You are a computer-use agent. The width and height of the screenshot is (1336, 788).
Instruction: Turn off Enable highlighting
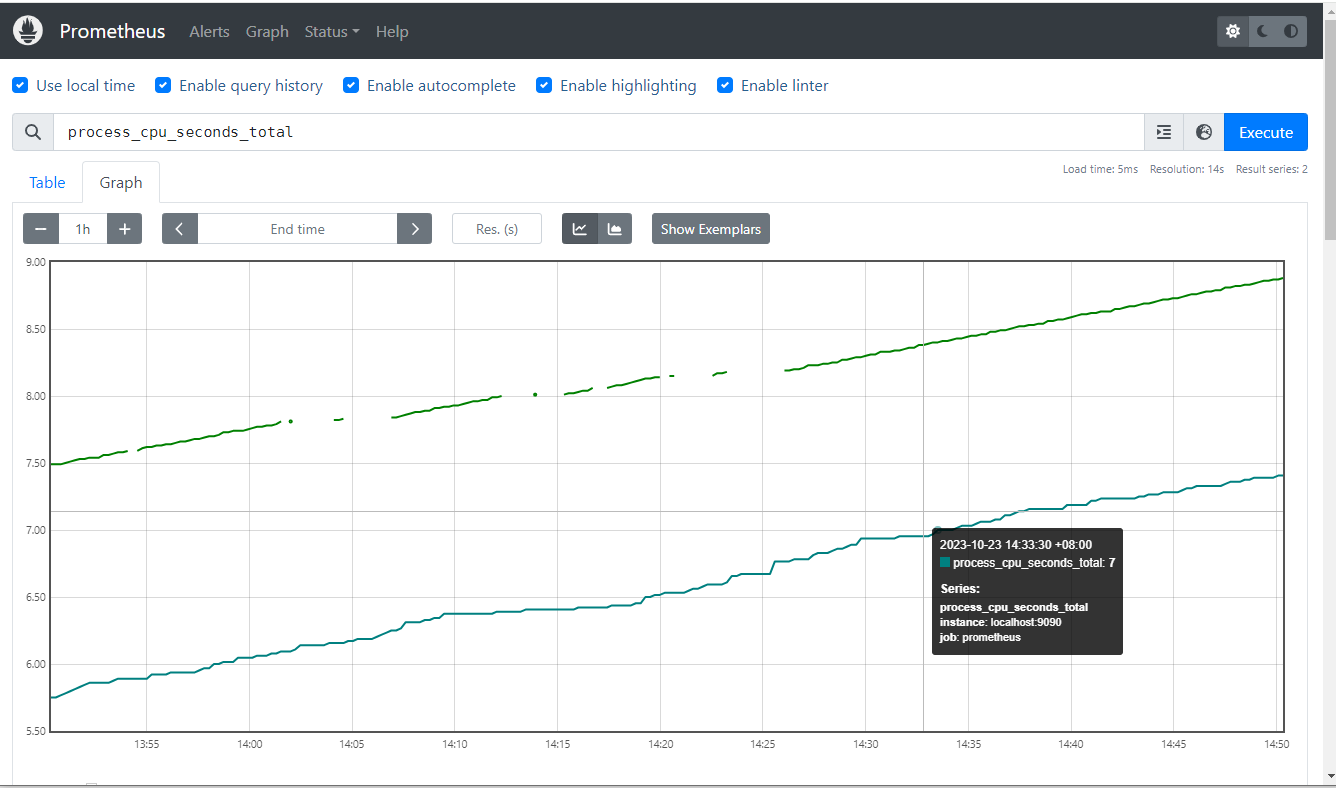544,86
